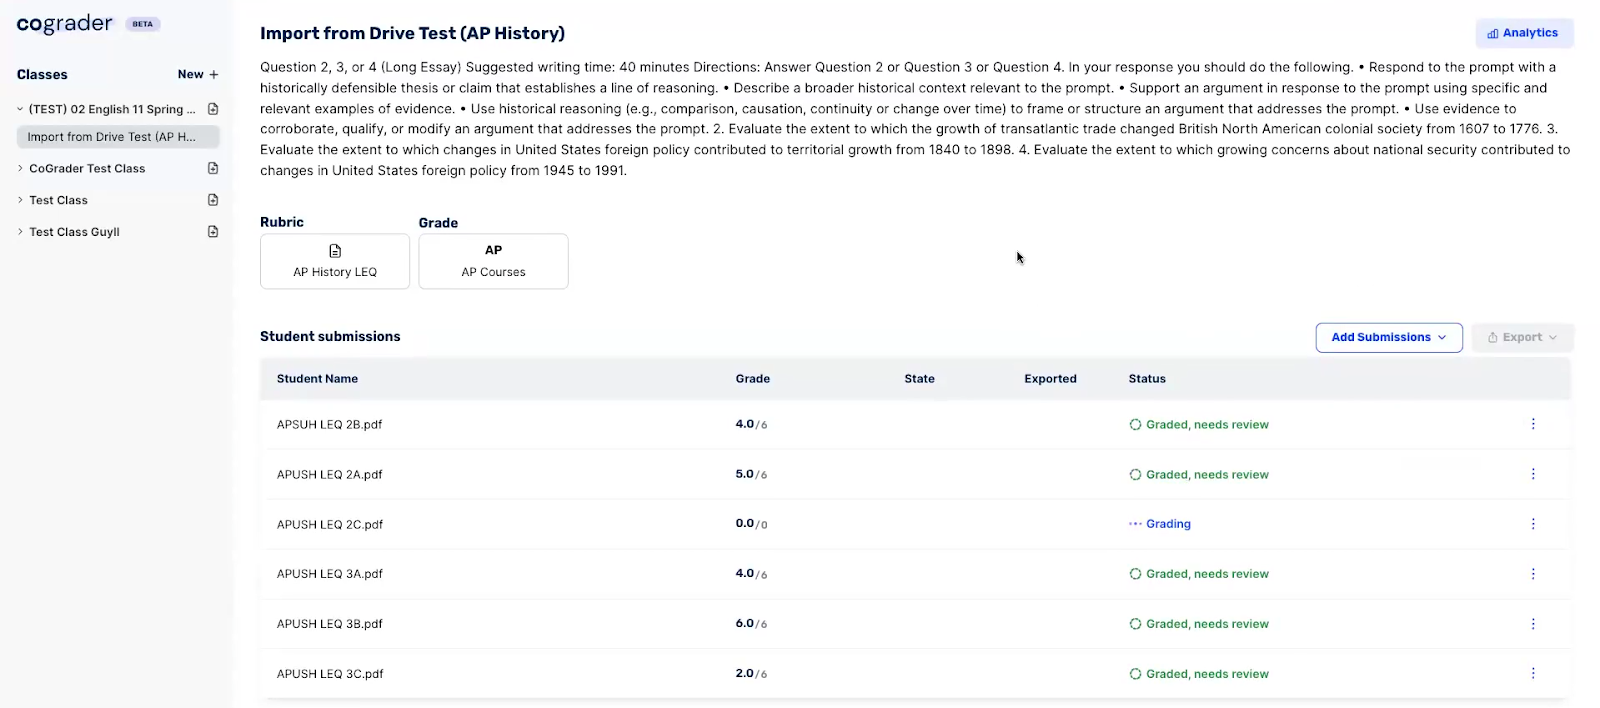
Task: Click the cograder logo
Action: 65,24
